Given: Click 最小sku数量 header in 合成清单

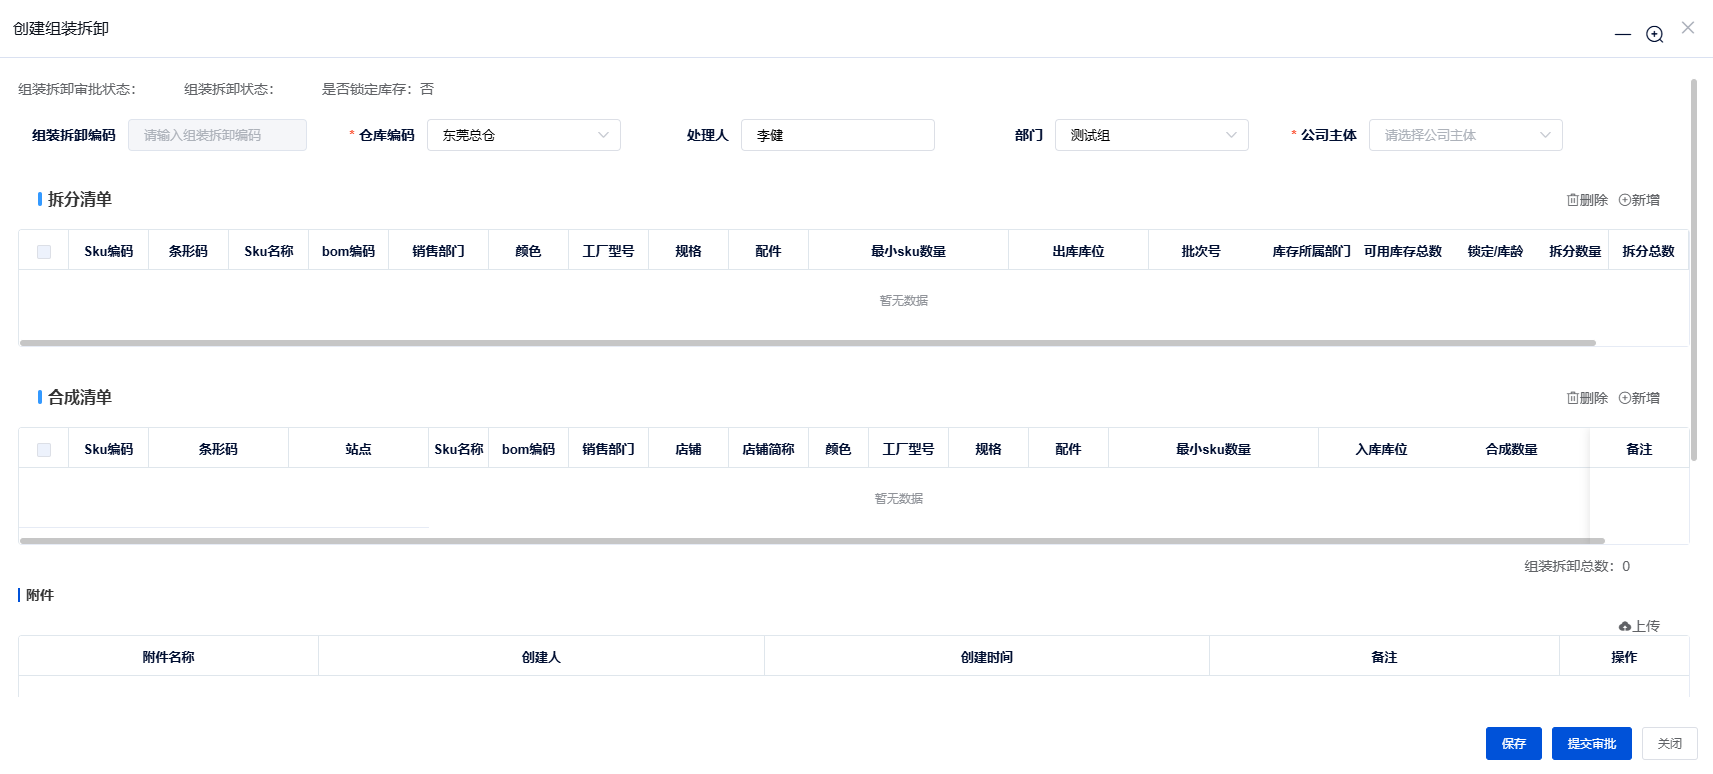Looking at the screenshot, I should tap(1213, 449).
